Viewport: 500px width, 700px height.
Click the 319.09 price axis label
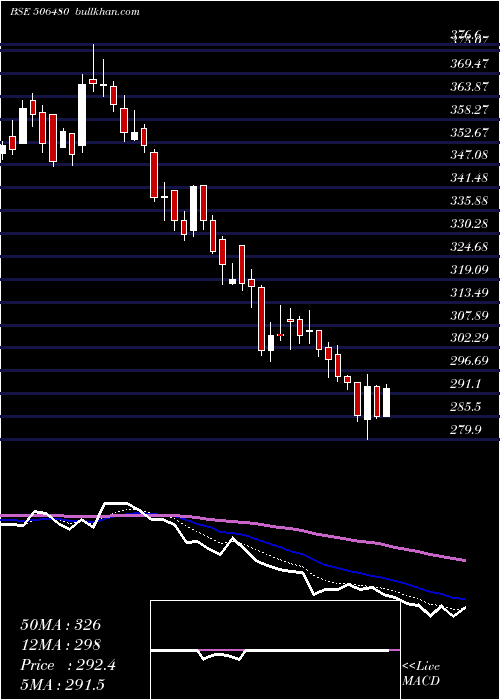point(469,270)
